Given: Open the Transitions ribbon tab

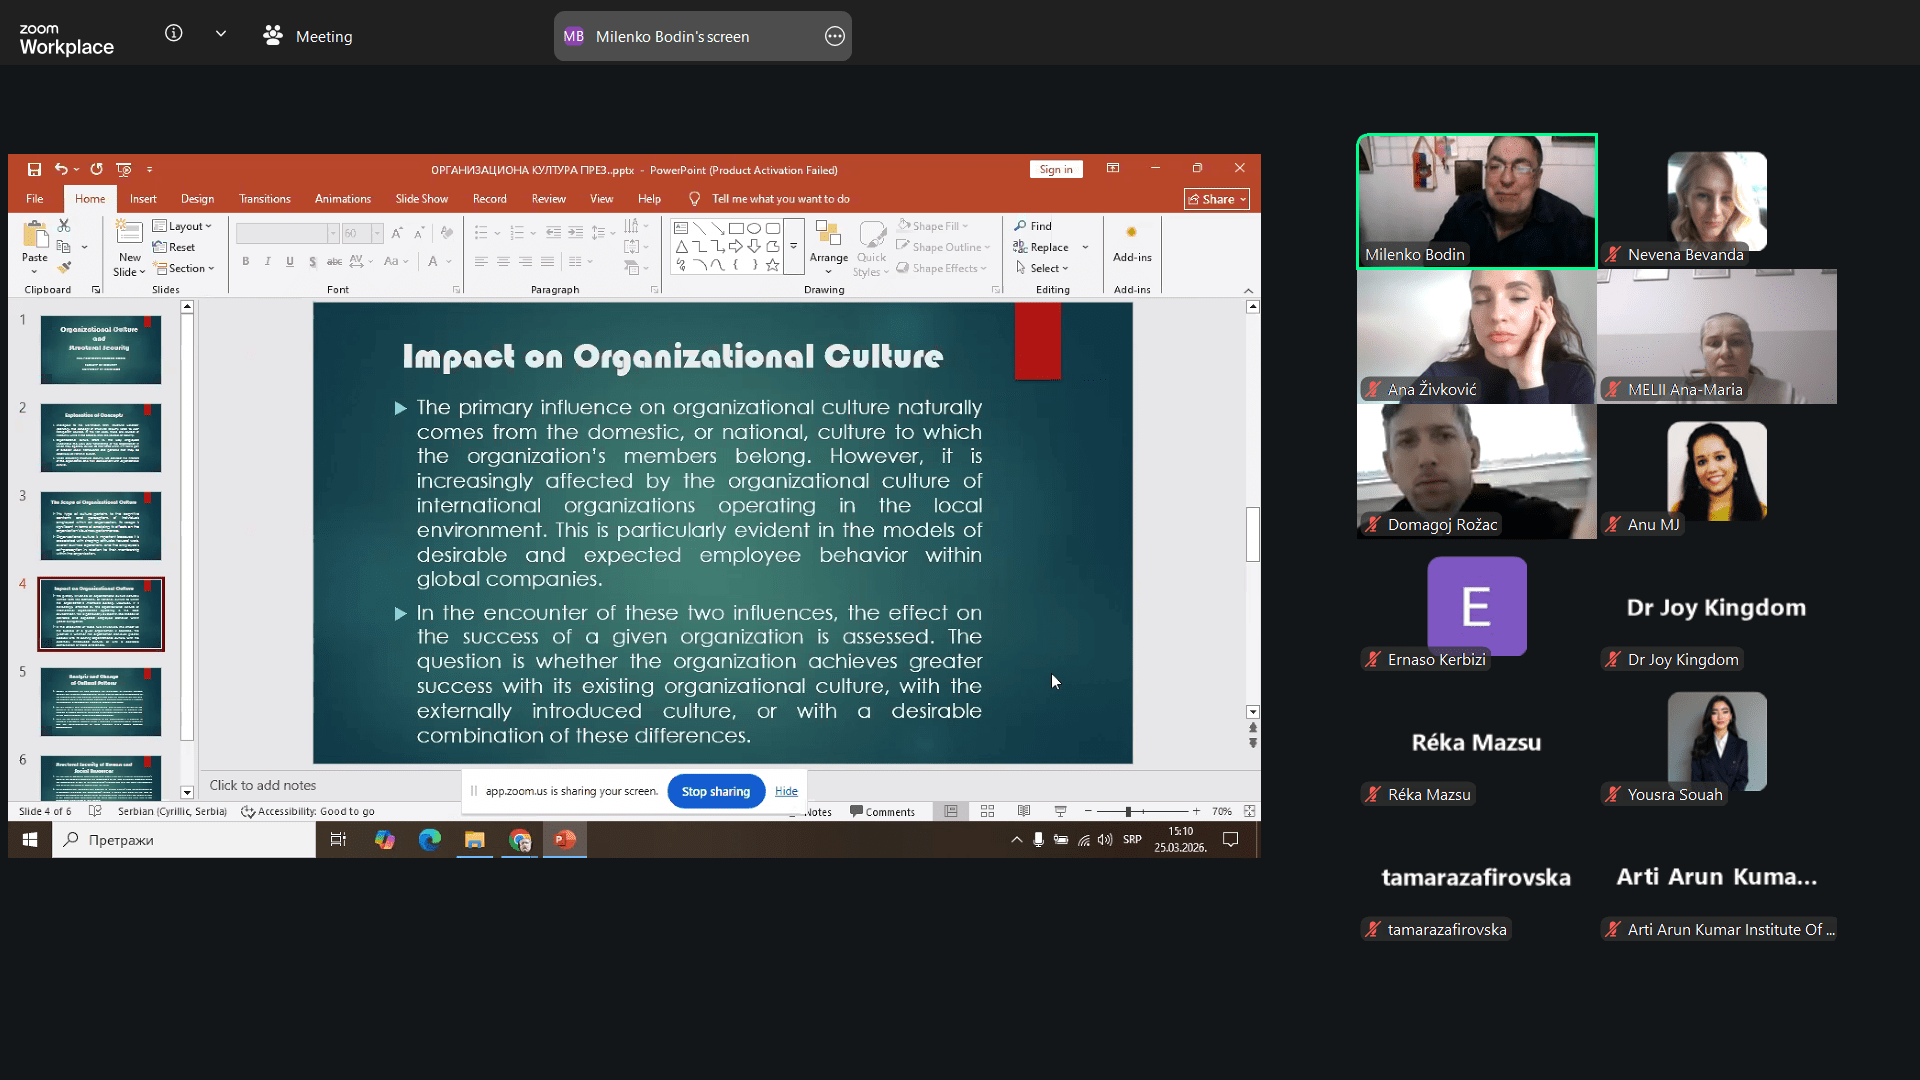Looking at the screenshot, I should point(264,199).
